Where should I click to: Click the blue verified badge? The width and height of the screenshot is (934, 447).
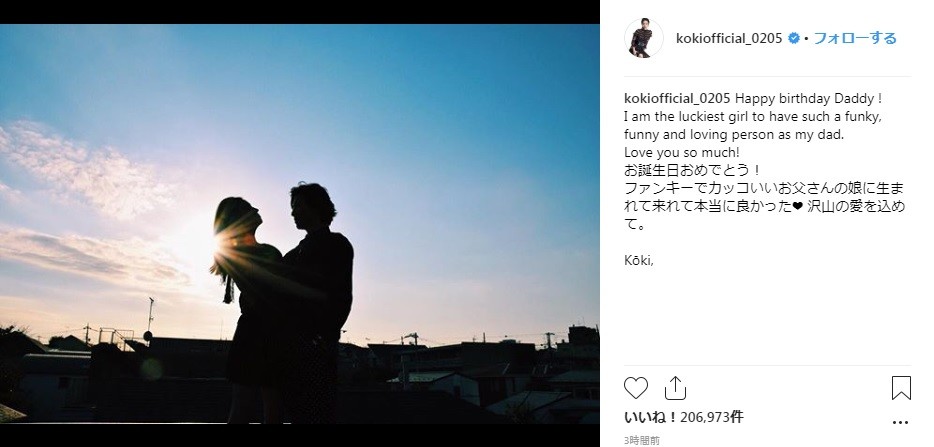coord(793,39)
